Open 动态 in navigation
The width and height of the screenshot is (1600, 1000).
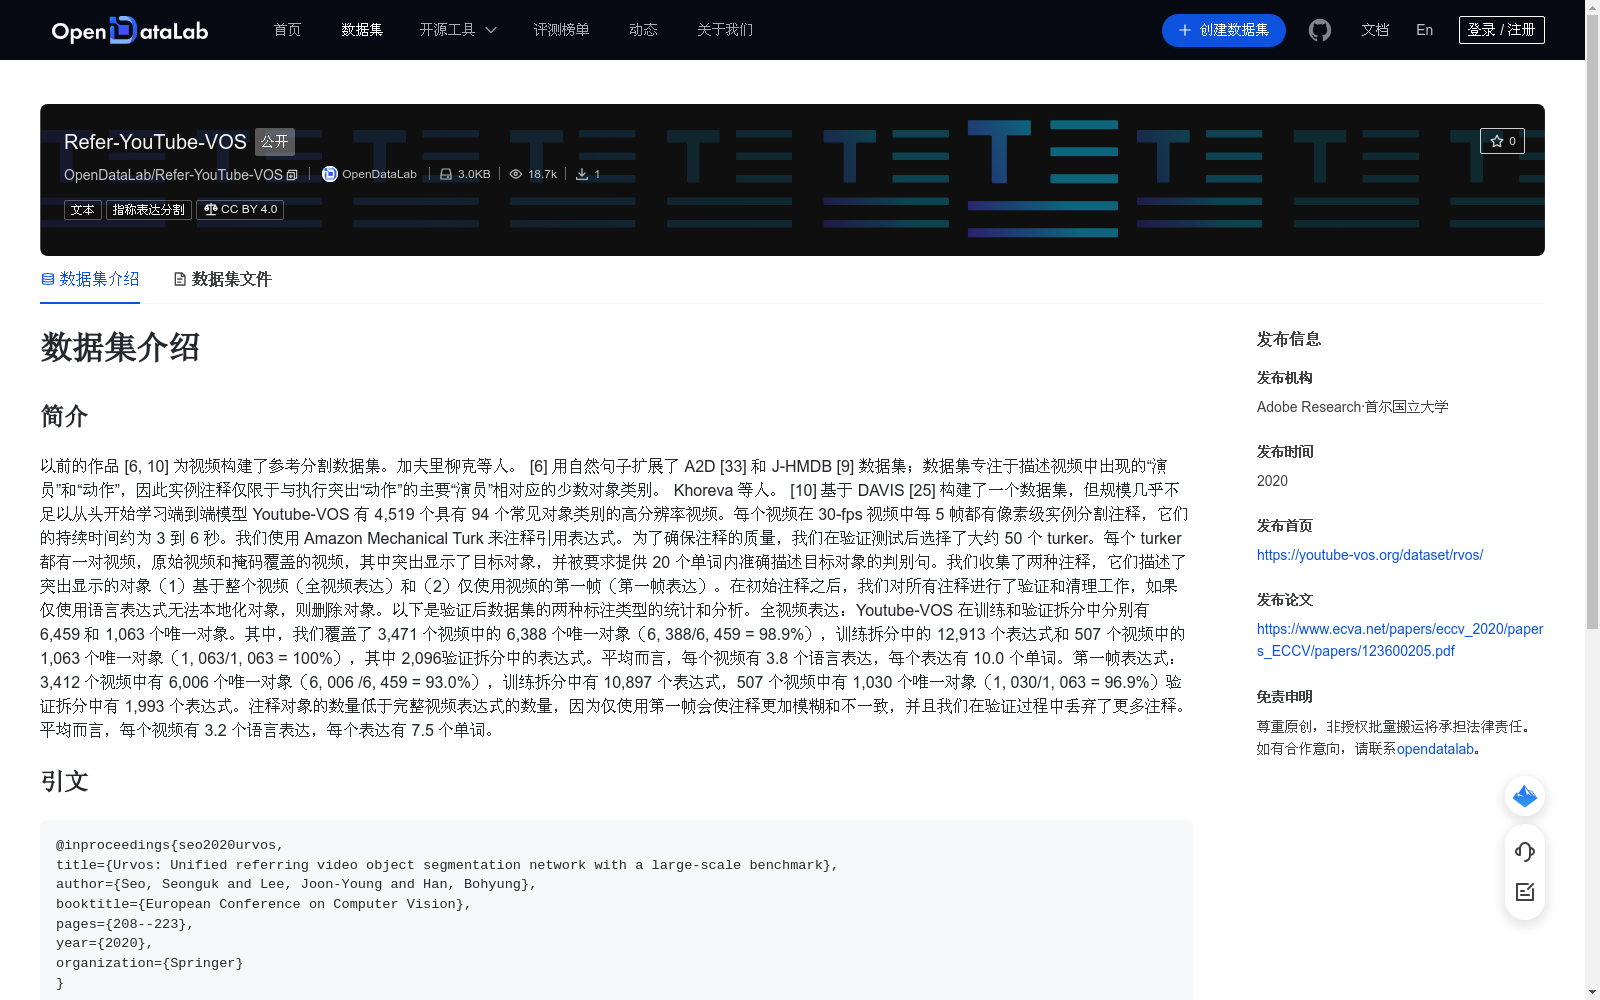pyautogui.click(x=643, y=30)
